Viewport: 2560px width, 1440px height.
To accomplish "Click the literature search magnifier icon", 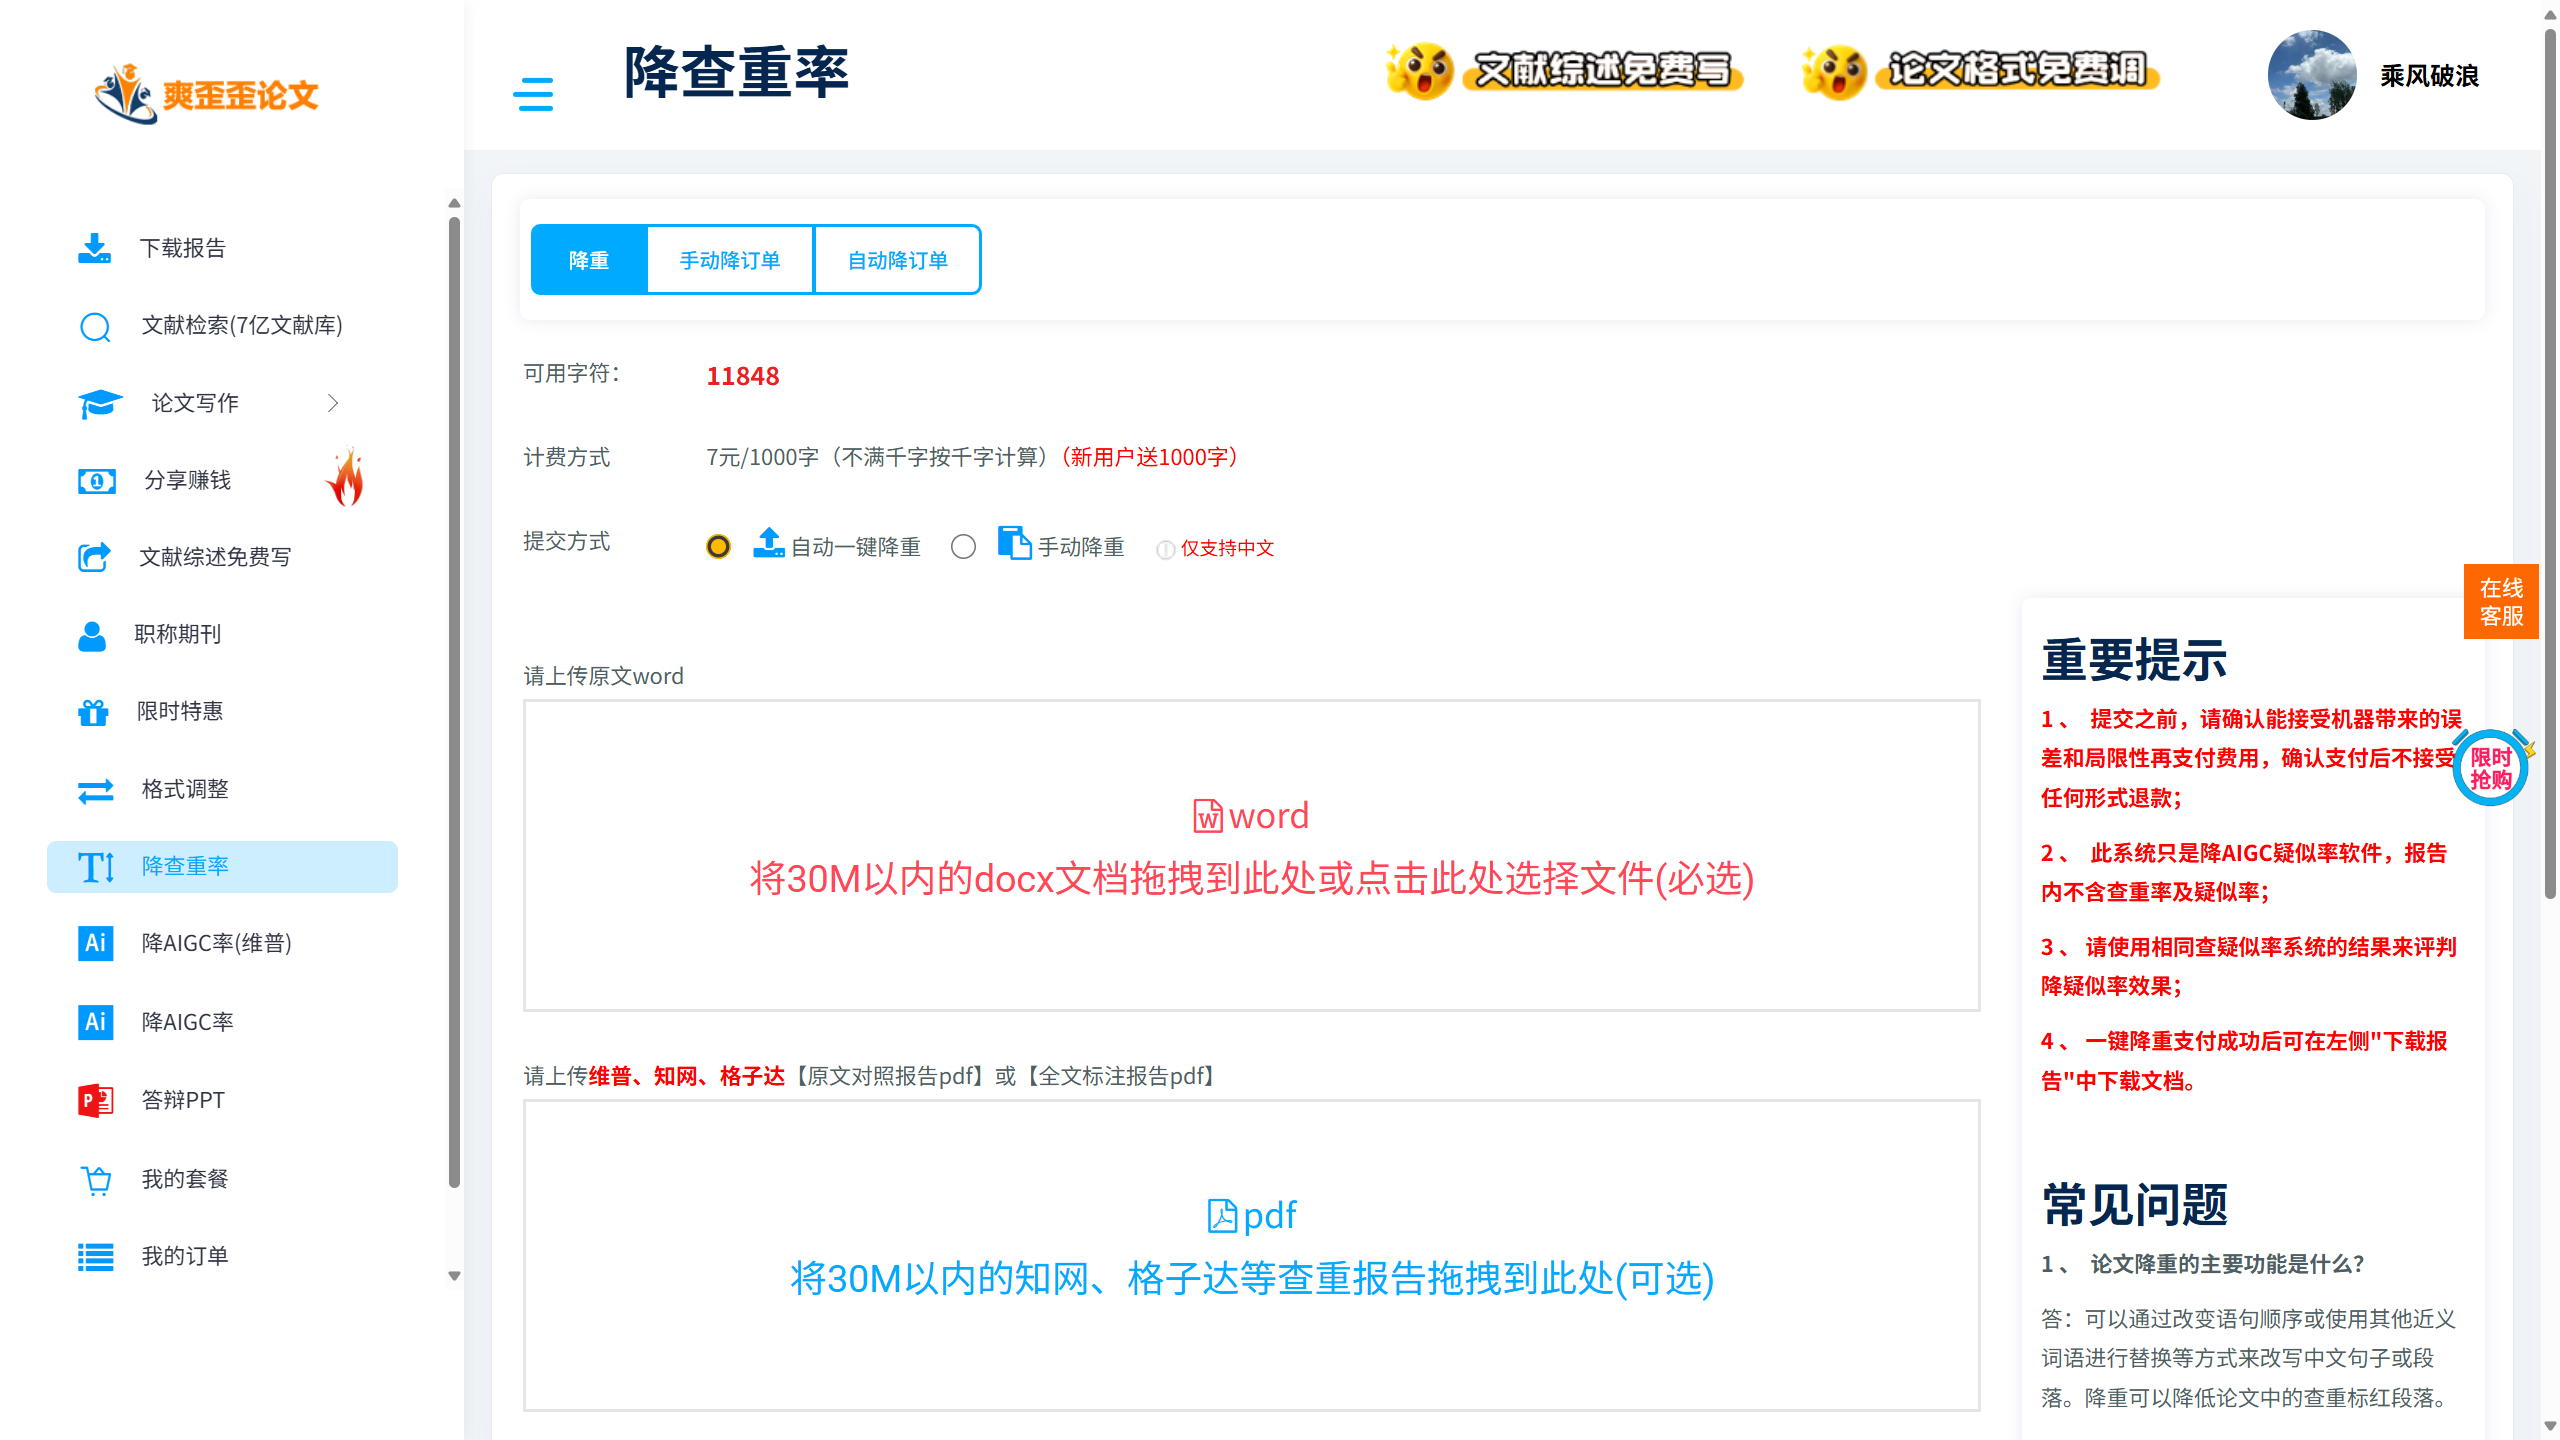I will tap(95, 327).
